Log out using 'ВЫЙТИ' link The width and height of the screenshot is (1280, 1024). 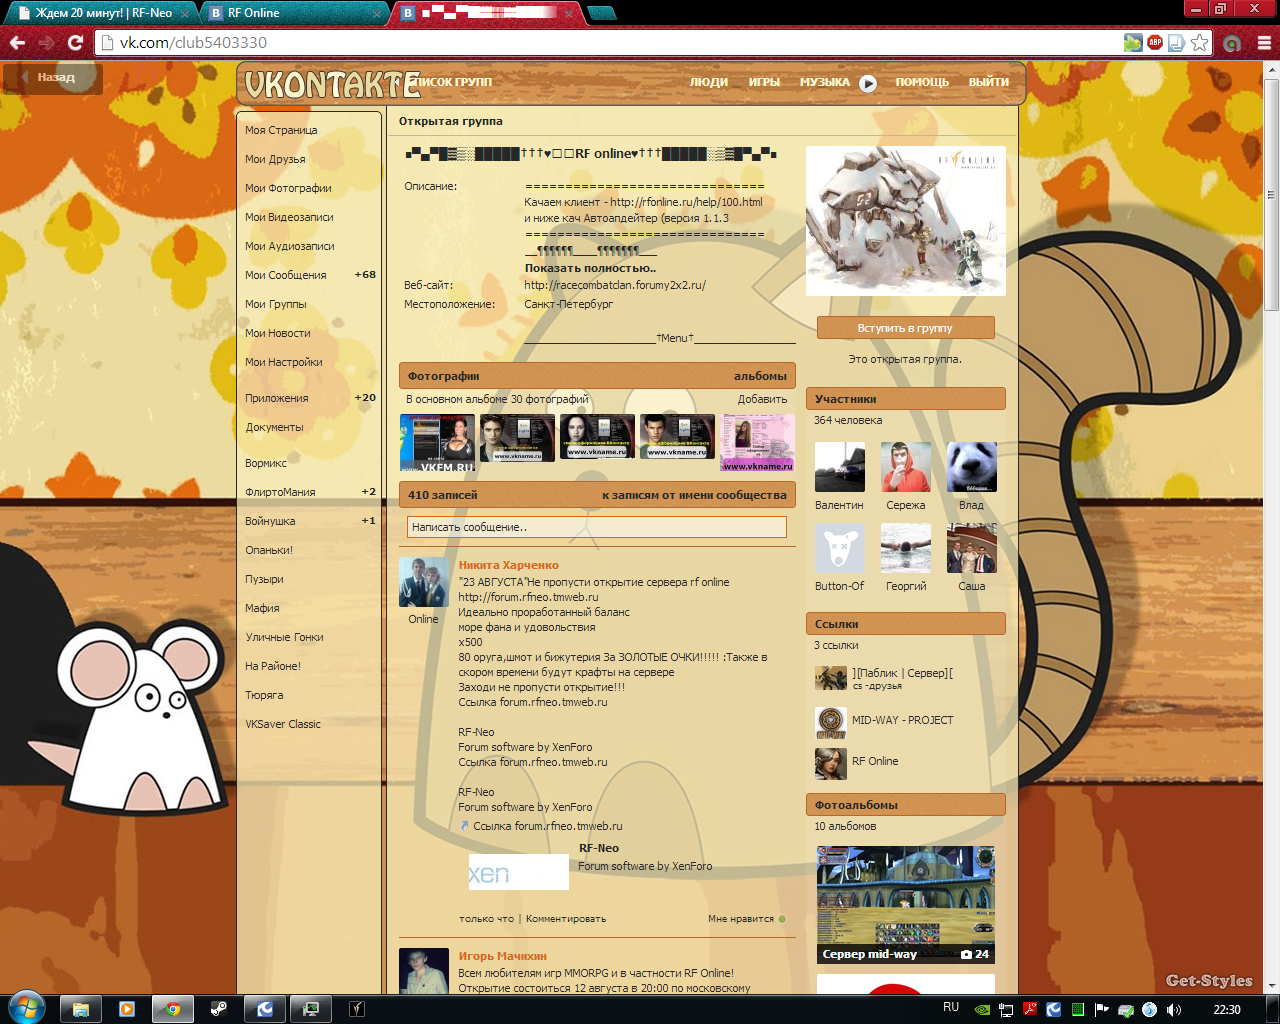click(989, 82)
